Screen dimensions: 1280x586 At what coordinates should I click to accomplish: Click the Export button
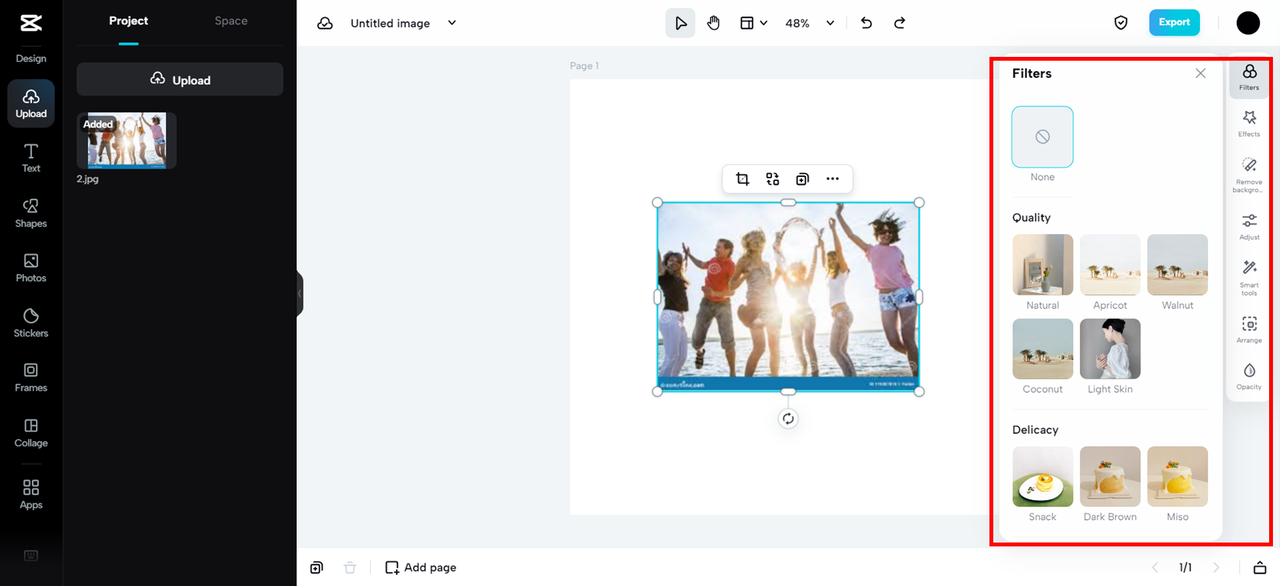coord(1174,21)
